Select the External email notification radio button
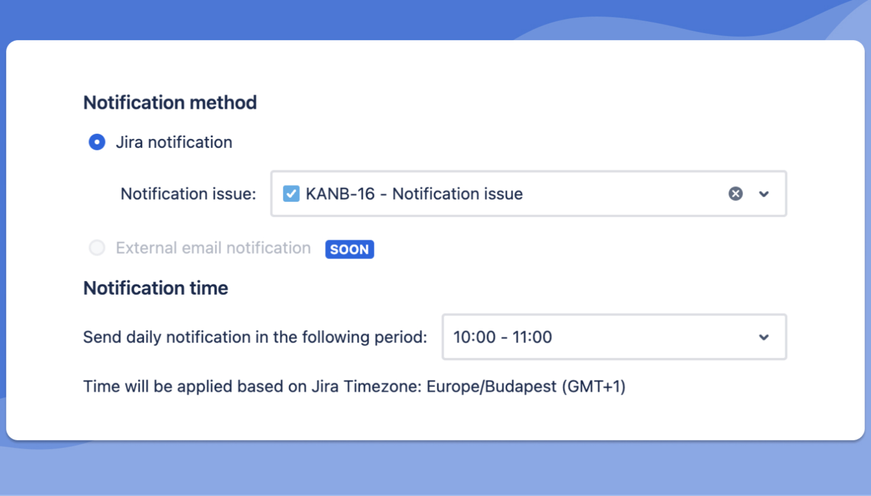Screen dimensions: 871x496 (97, 248)
